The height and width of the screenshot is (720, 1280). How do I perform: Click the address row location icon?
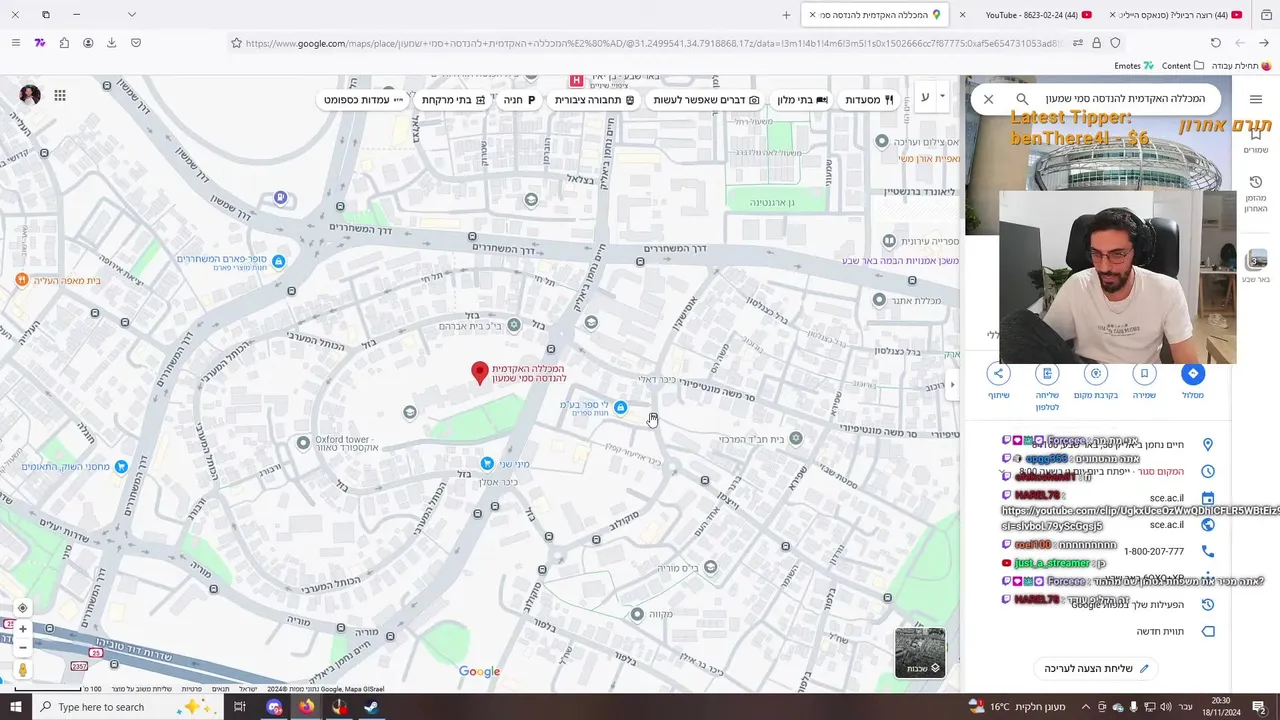[1207, 445]
